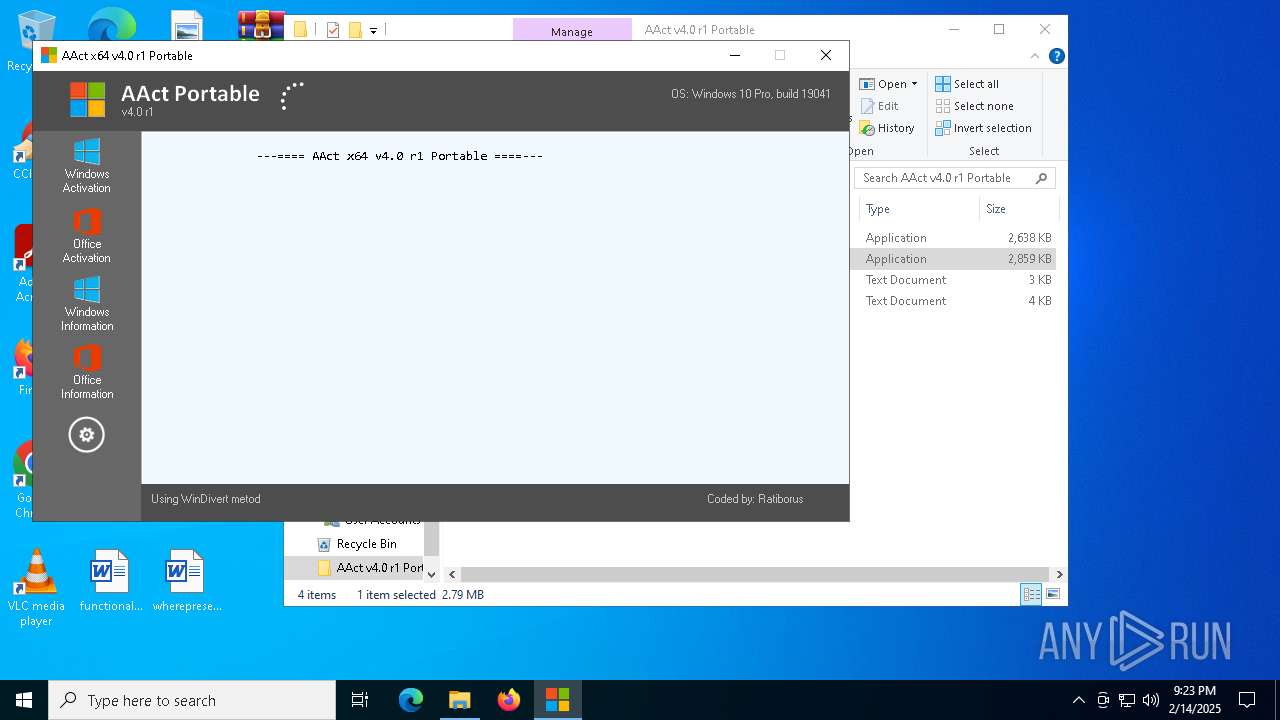The height and width of the screenshot is (720, 1280).
Task: Open volume control in system tray
Action: pyautogui.click(x=1151, y=700)
